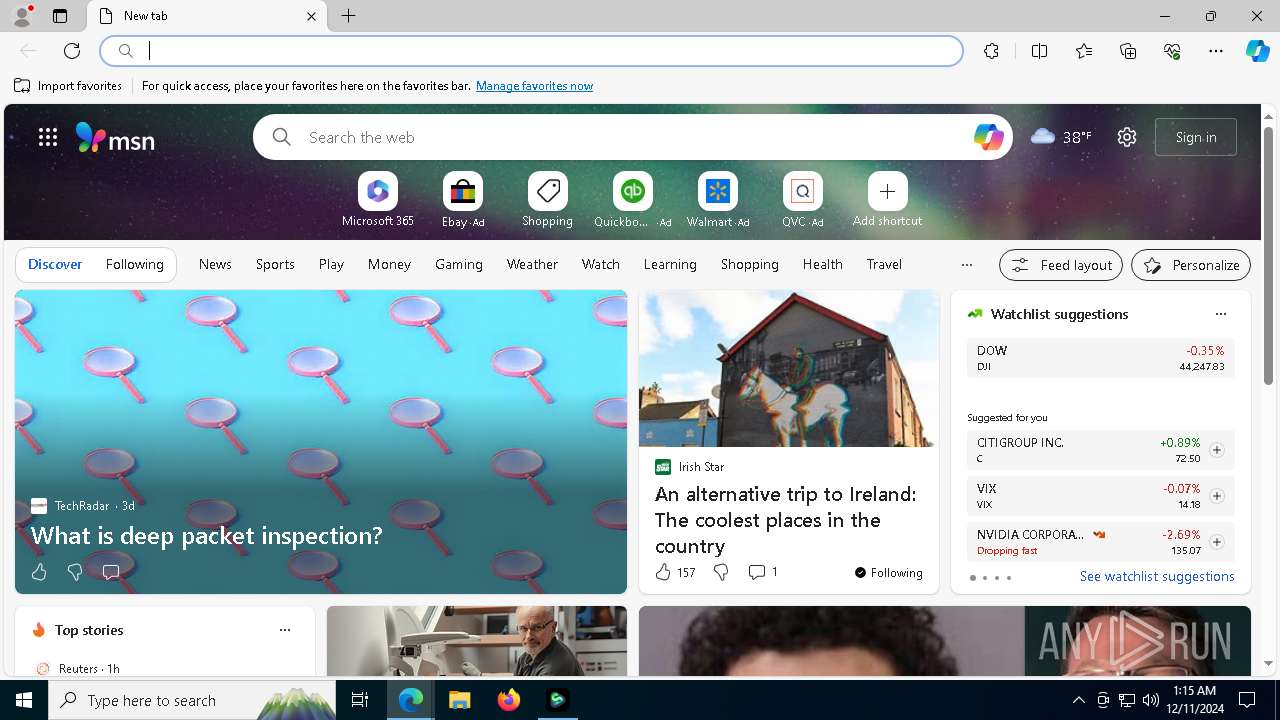Open the News tab

215,264
